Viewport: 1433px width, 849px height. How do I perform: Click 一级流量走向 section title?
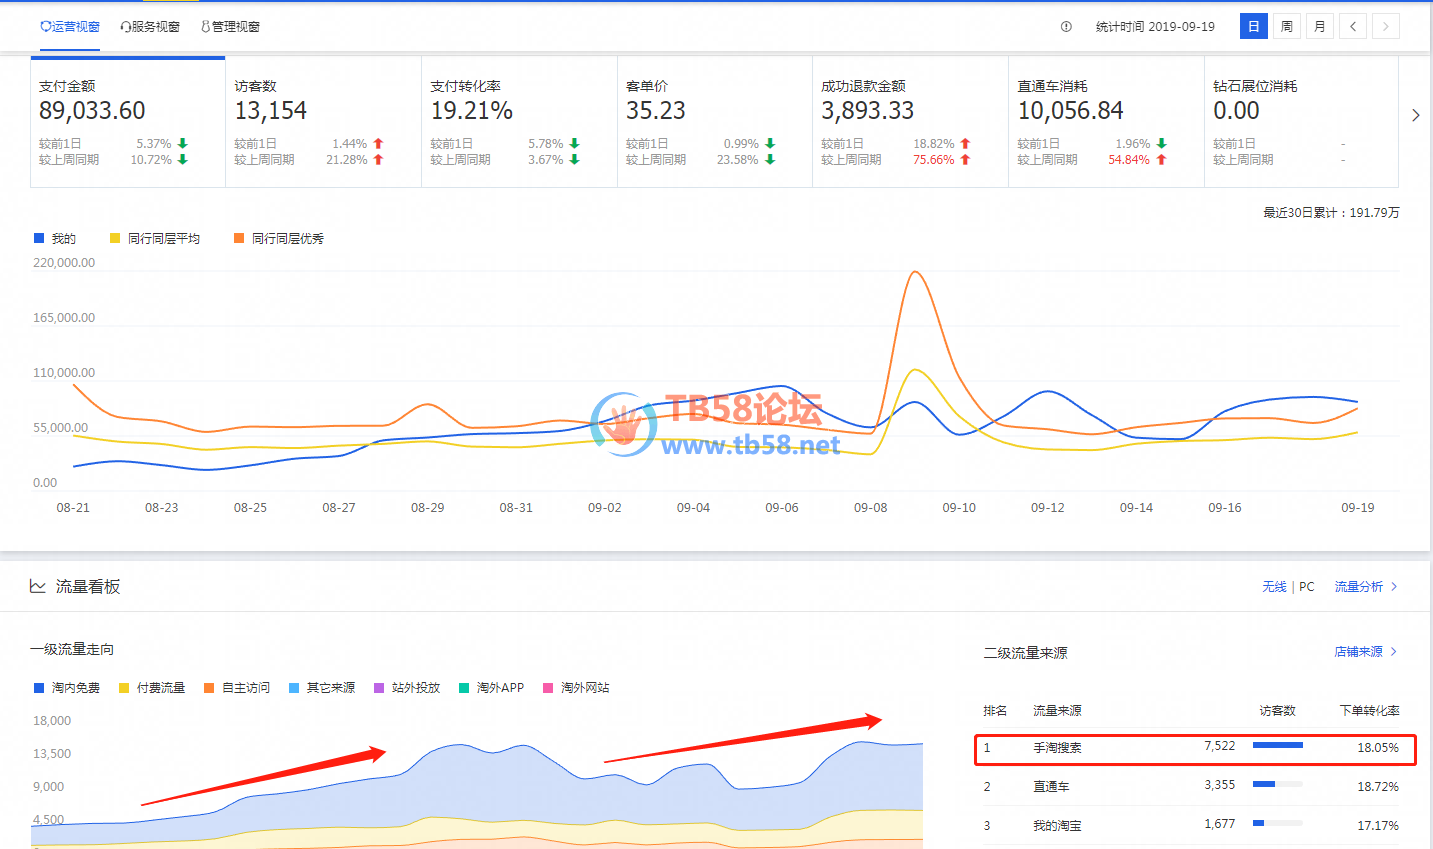(72, 650)
